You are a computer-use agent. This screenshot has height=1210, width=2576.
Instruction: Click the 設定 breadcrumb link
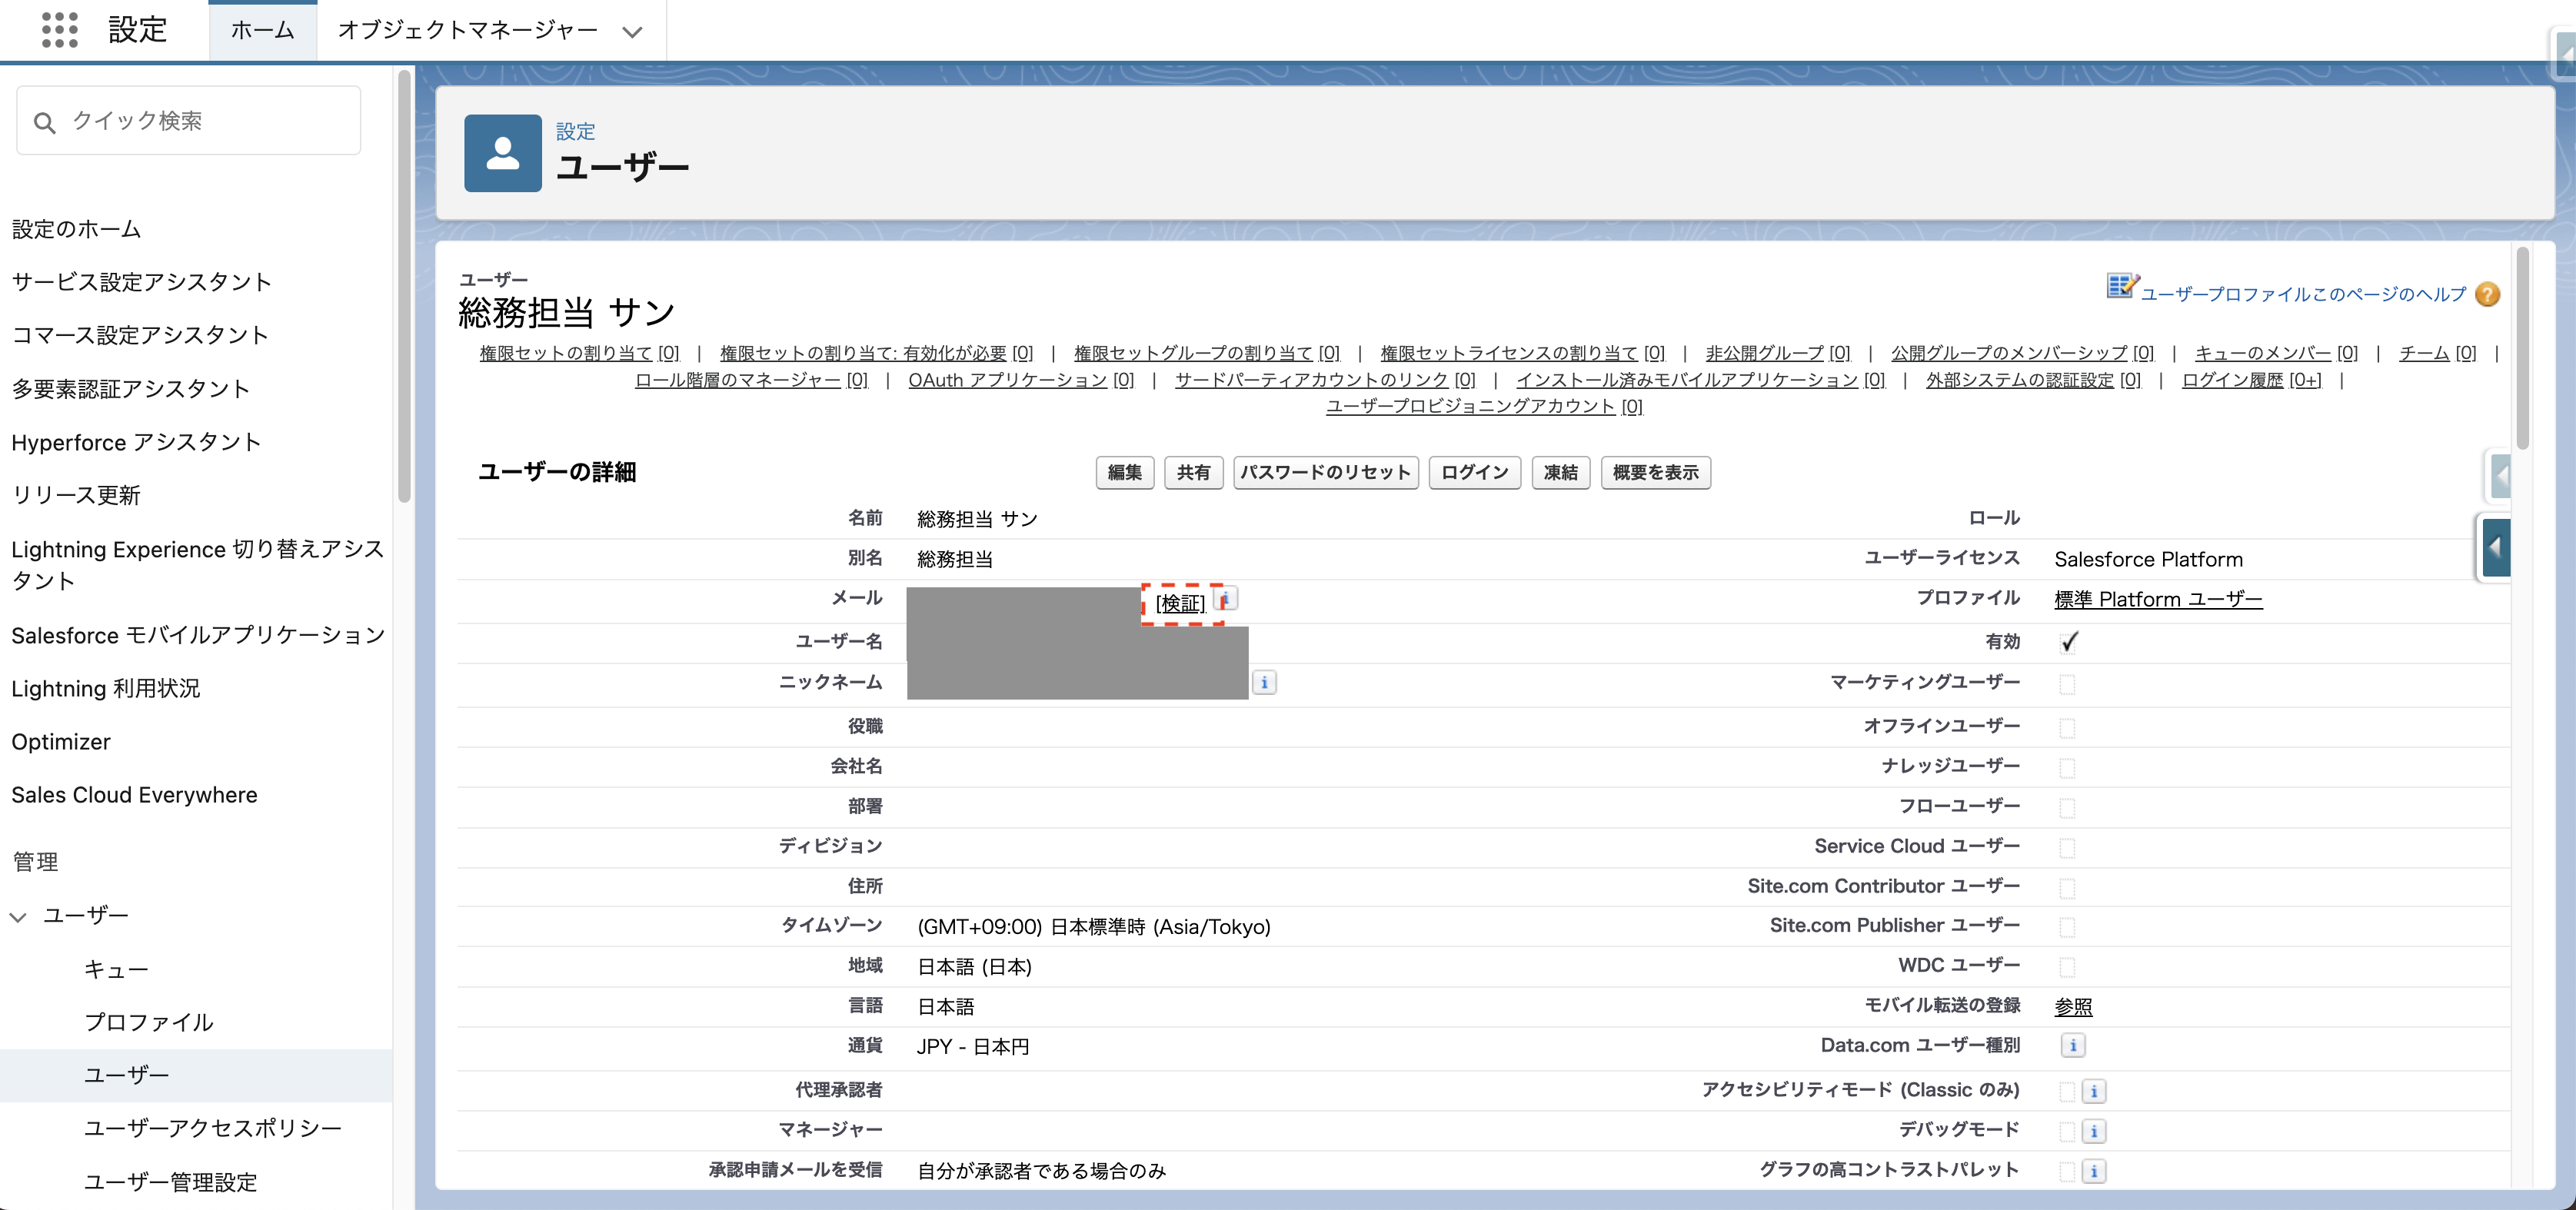point(575,131)
